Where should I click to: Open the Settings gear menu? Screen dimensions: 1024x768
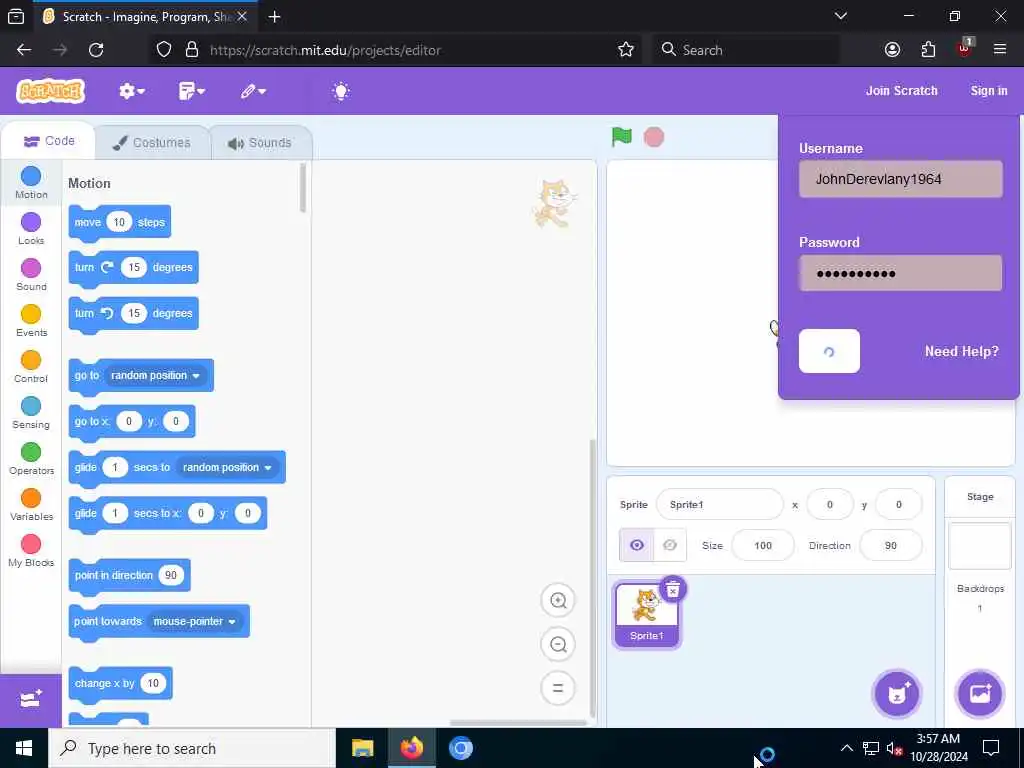coord(131,91)
